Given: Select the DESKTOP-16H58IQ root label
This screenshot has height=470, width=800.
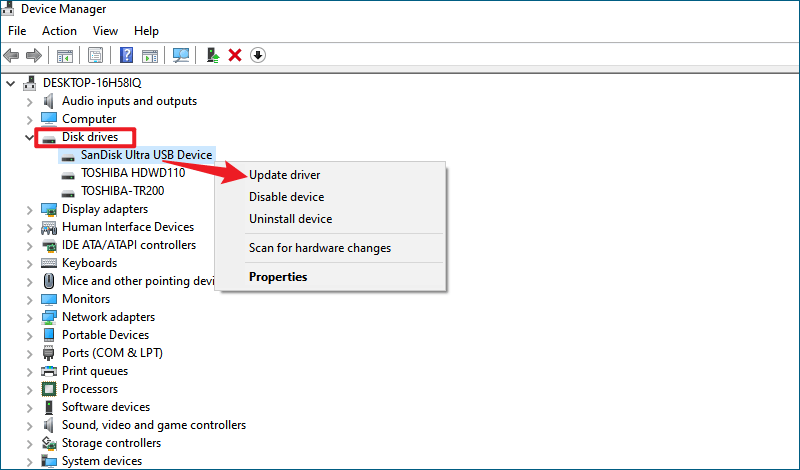Looking at the screenshot, I should tap(92, 83).
